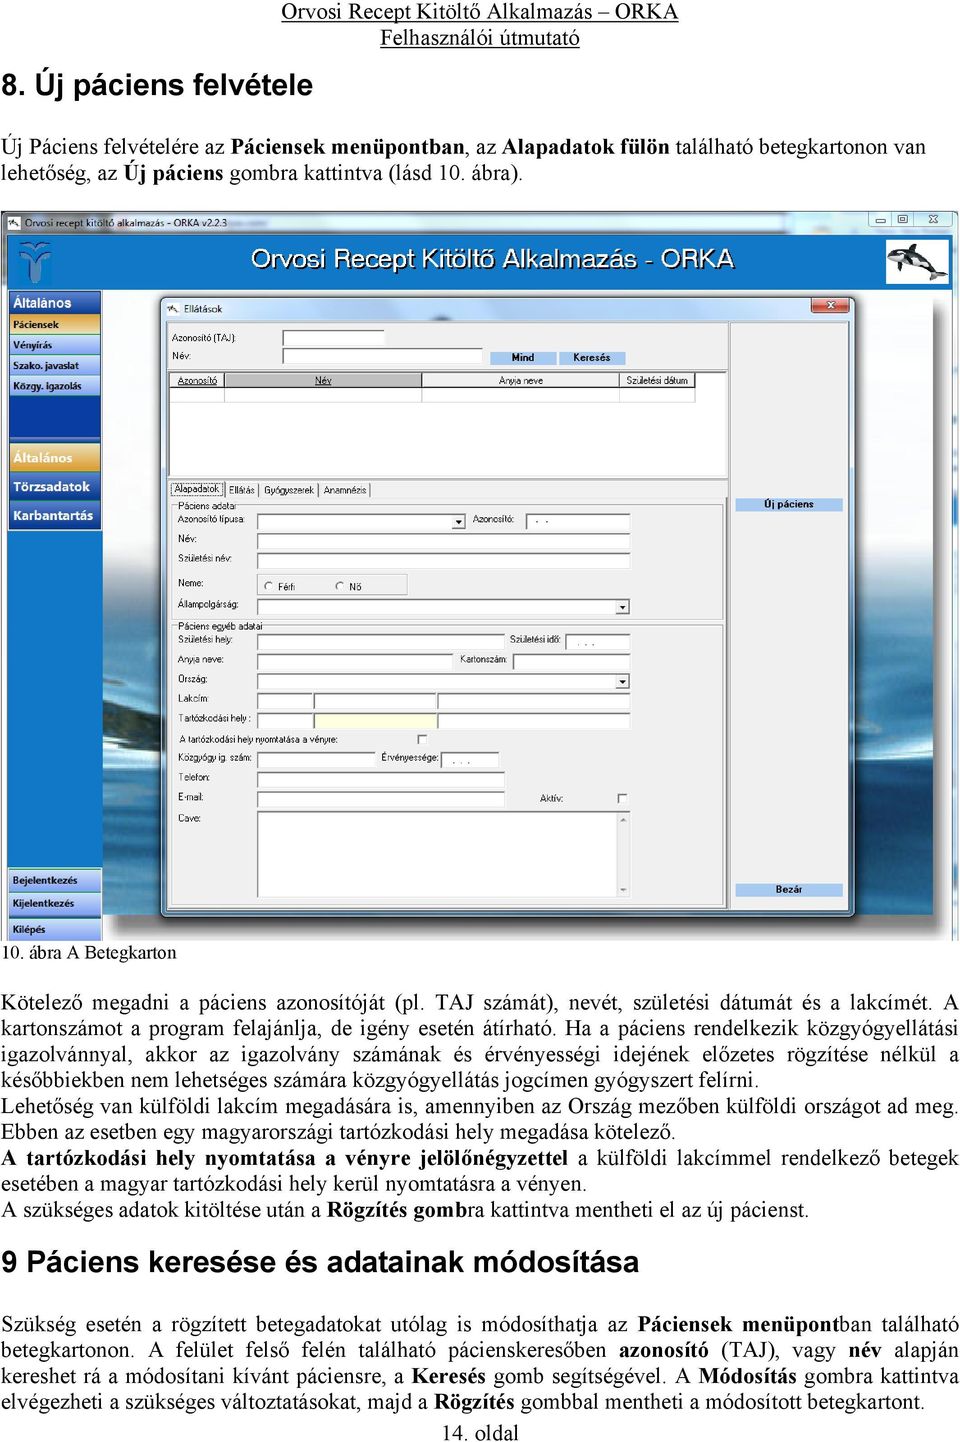Expand the Karbantartás sidebar section

pyautogui.click(x=55, y=516)
